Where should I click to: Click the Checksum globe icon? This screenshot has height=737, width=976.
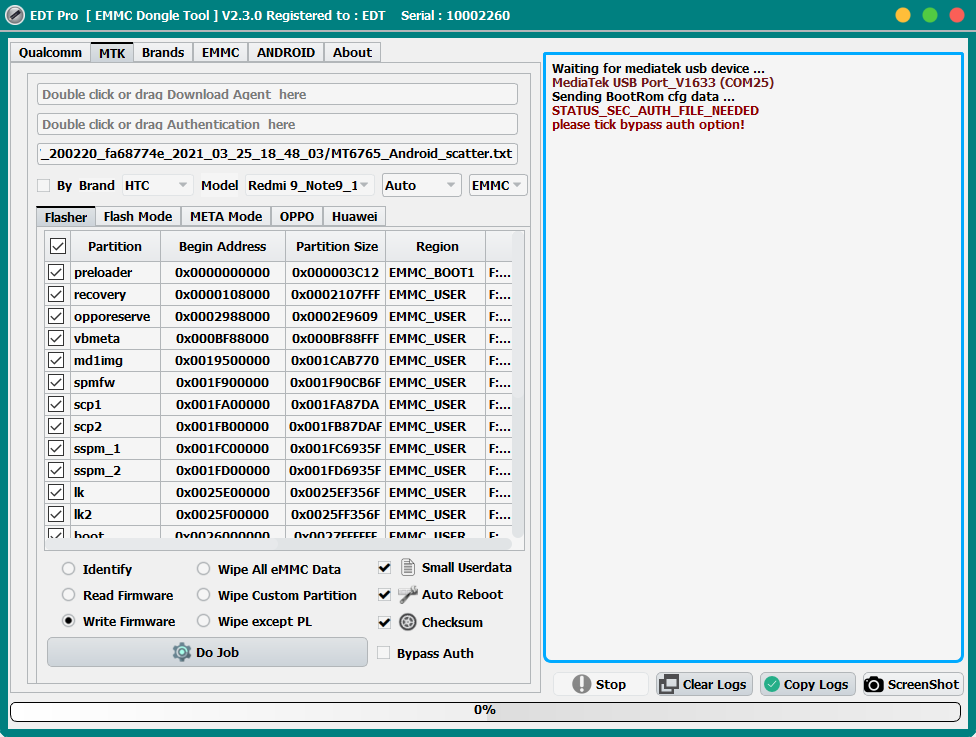[x=407, y=621]
